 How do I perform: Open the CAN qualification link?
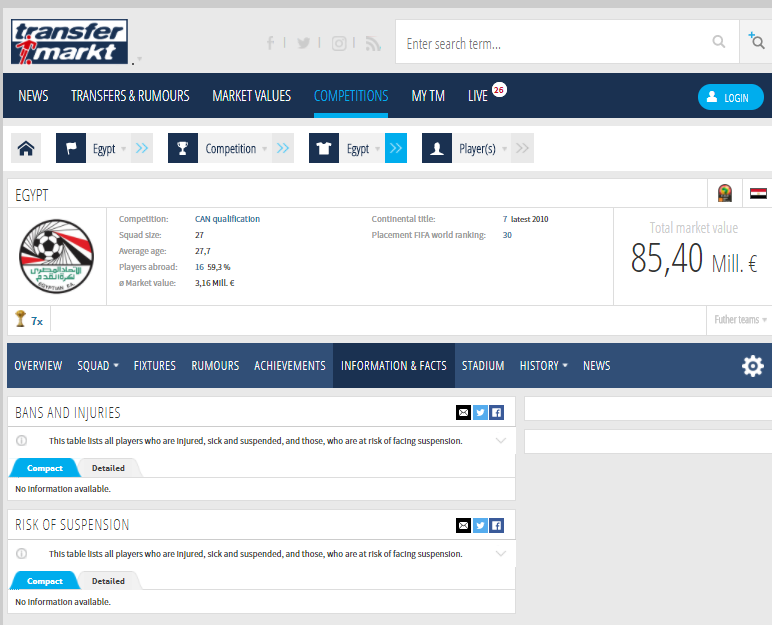point(227,219)
